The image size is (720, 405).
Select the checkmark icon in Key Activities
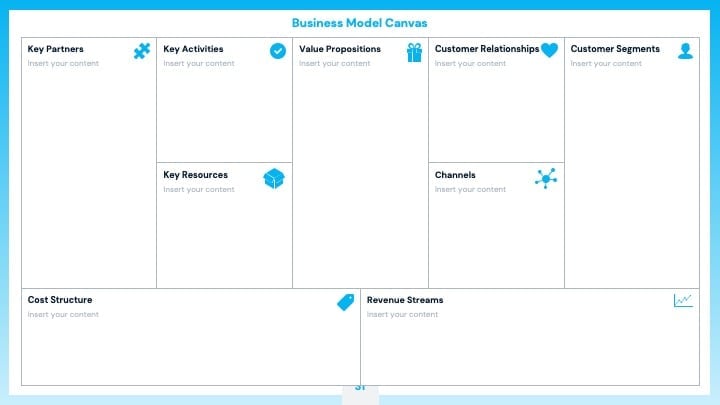(278, 51)
